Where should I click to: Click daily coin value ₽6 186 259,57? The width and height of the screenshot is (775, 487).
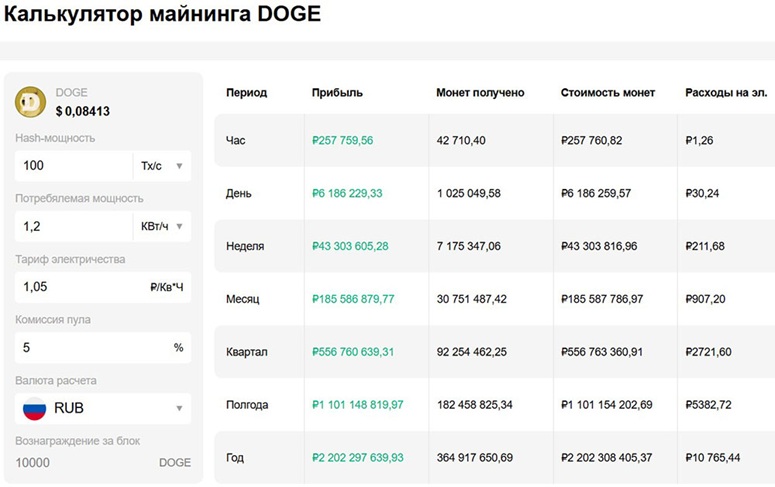coord(596,193)
